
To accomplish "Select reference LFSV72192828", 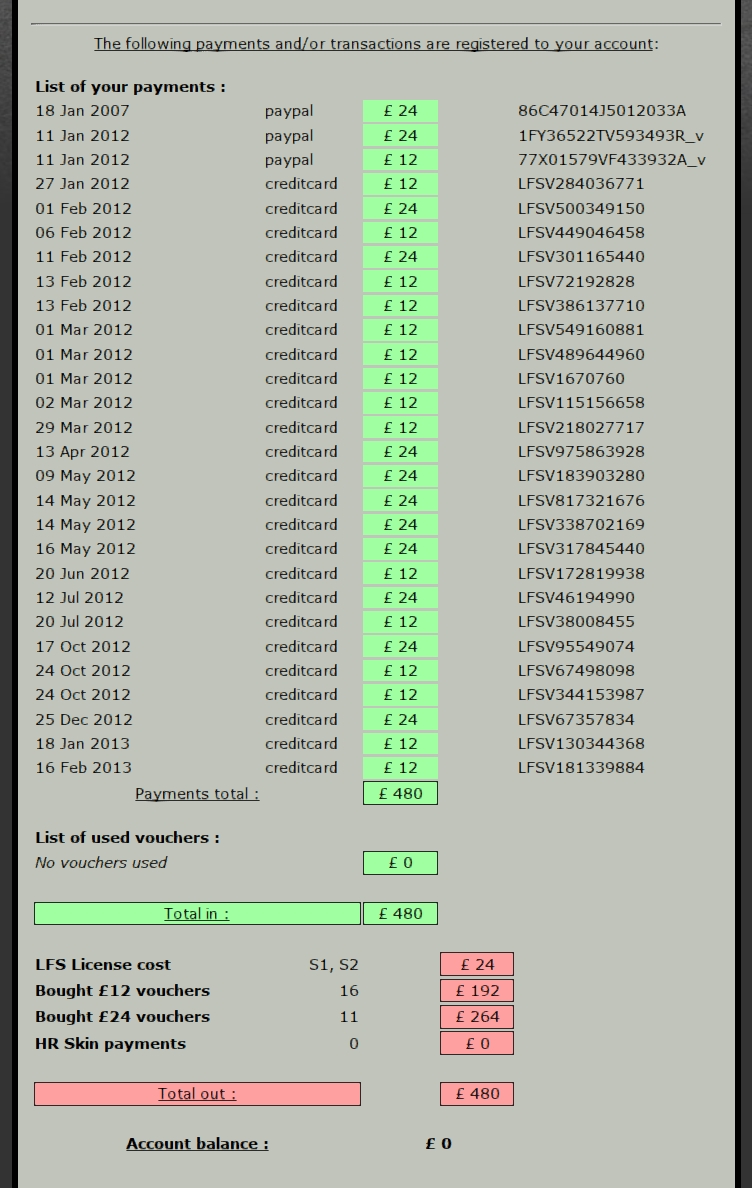I will coord(576,281).
